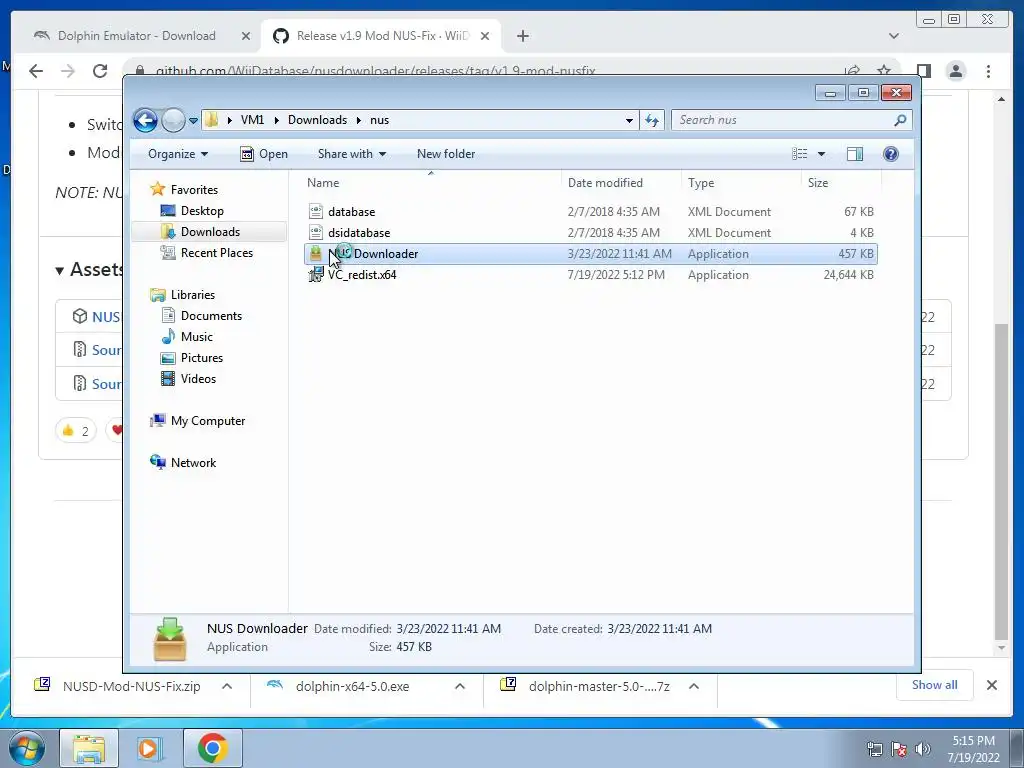Viewport: 1024px width, 768px height.
Task: Click the volume speaker tray icon
Action: coord(922,749)
